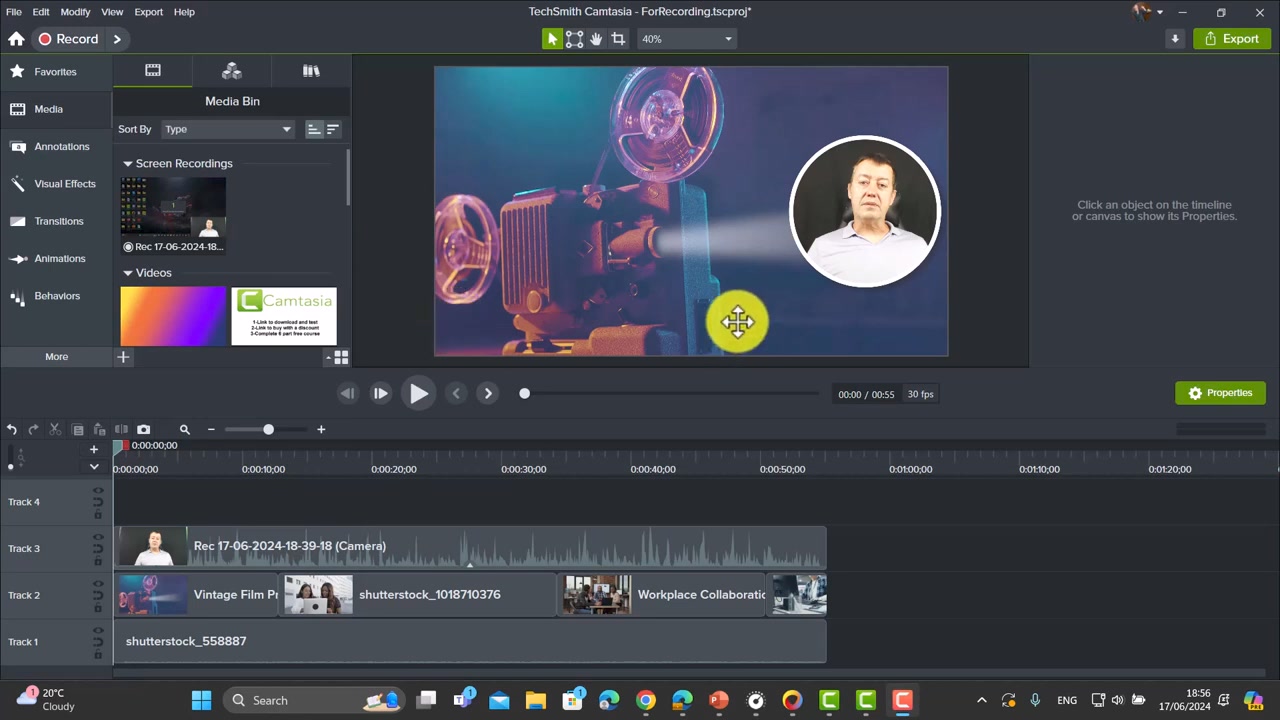Viewport: 1280px width, 720px height.
Task: Open the Library tab icon (cubes)
Action: point(232,71)
